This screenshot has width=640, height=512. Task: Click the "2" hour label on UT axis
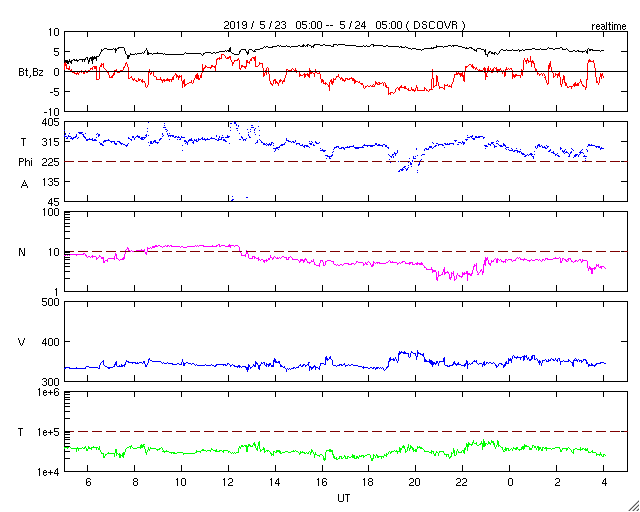(x=557, y=483)
